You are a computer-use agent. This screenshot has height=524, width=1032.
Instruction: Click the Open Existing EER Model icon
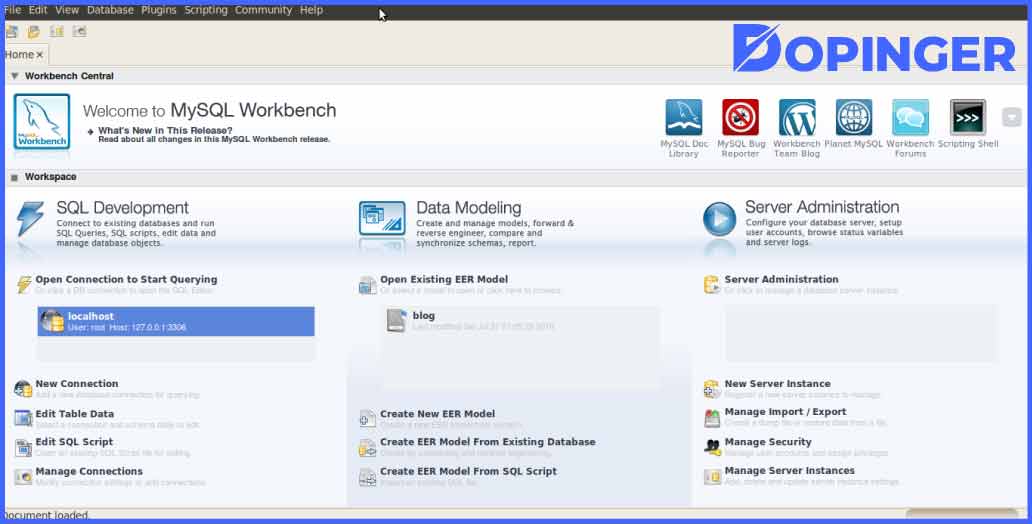click(367, 285)
